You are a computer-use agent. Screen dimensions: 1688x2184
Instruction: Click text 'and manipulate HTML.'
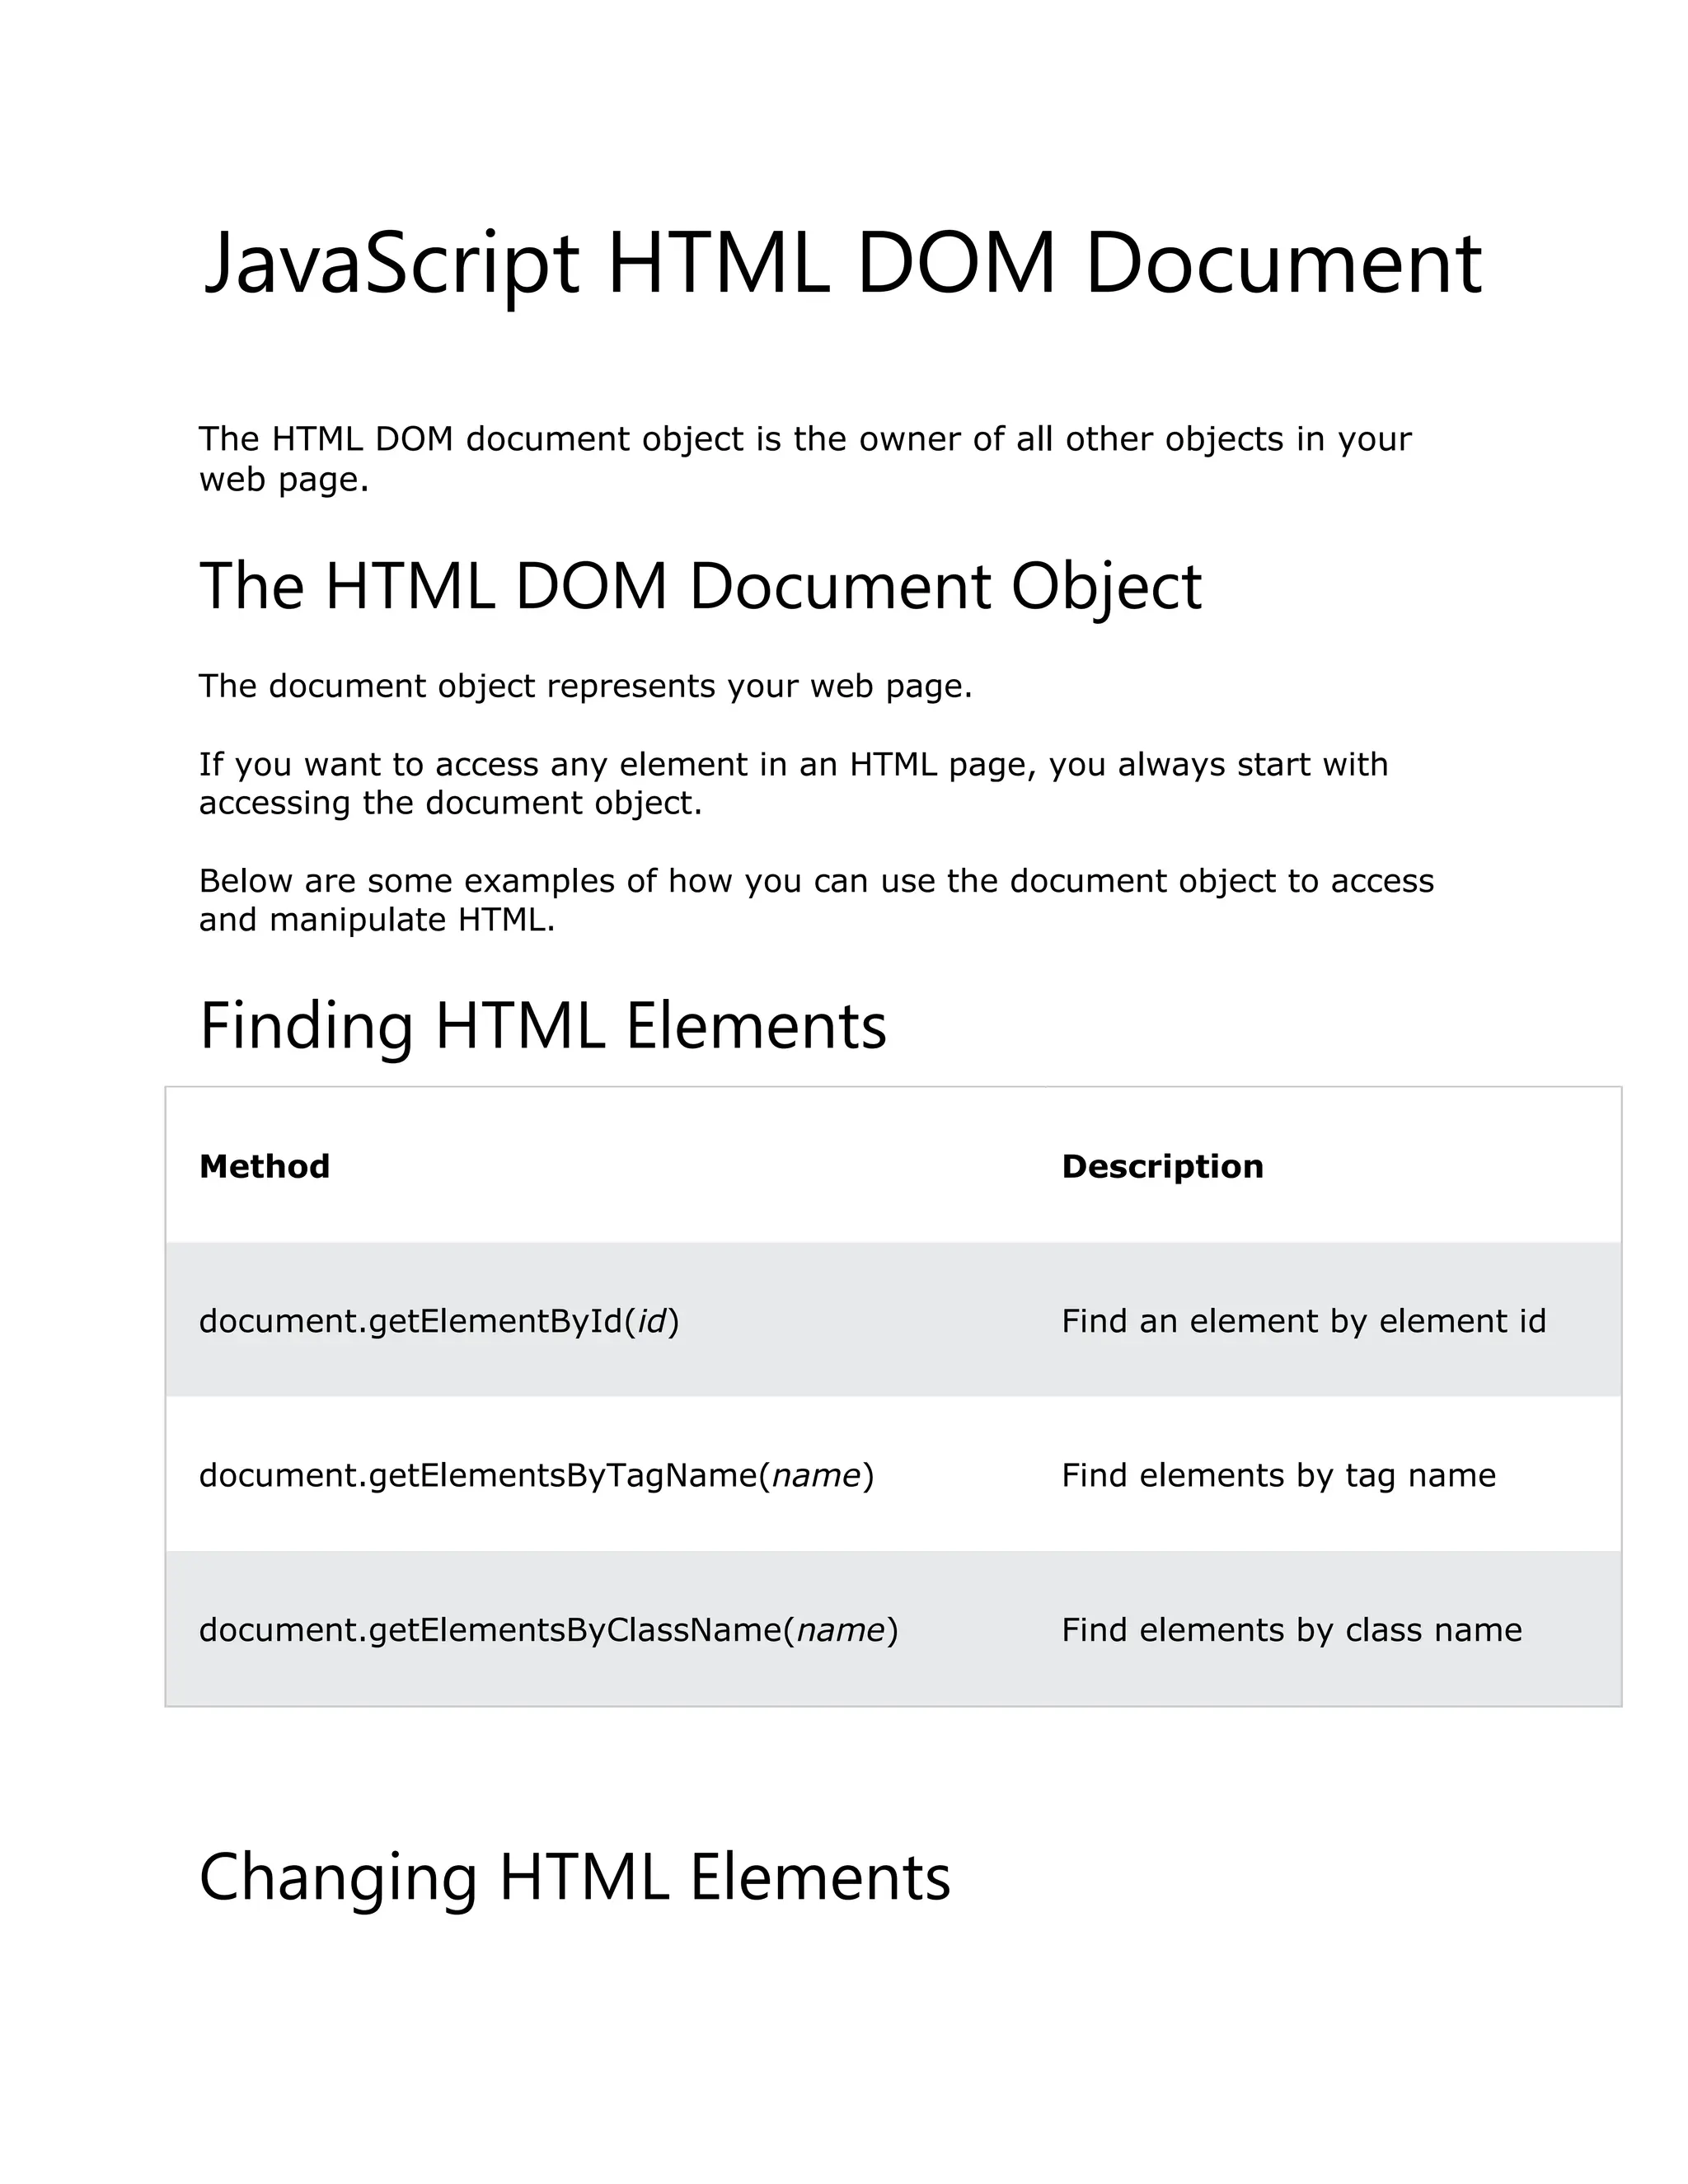pyautogui.click(x=377, y=920)
